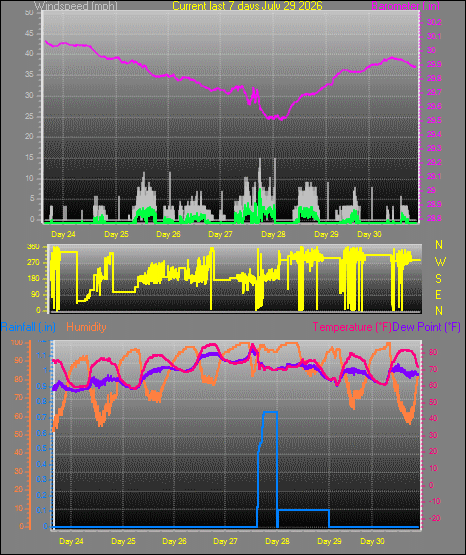Screen dimensions: 466x555
Task: Click the '70' orange humidity axis value
Action: pyautogui.click(x=18, y=397)
